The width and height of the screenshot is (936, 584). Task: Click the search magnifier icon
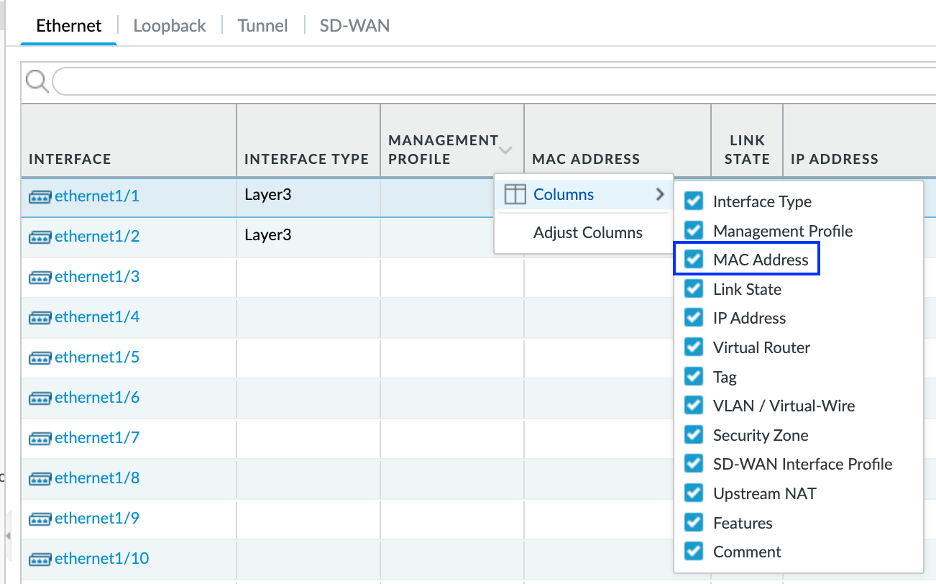(x=37, y=81)
